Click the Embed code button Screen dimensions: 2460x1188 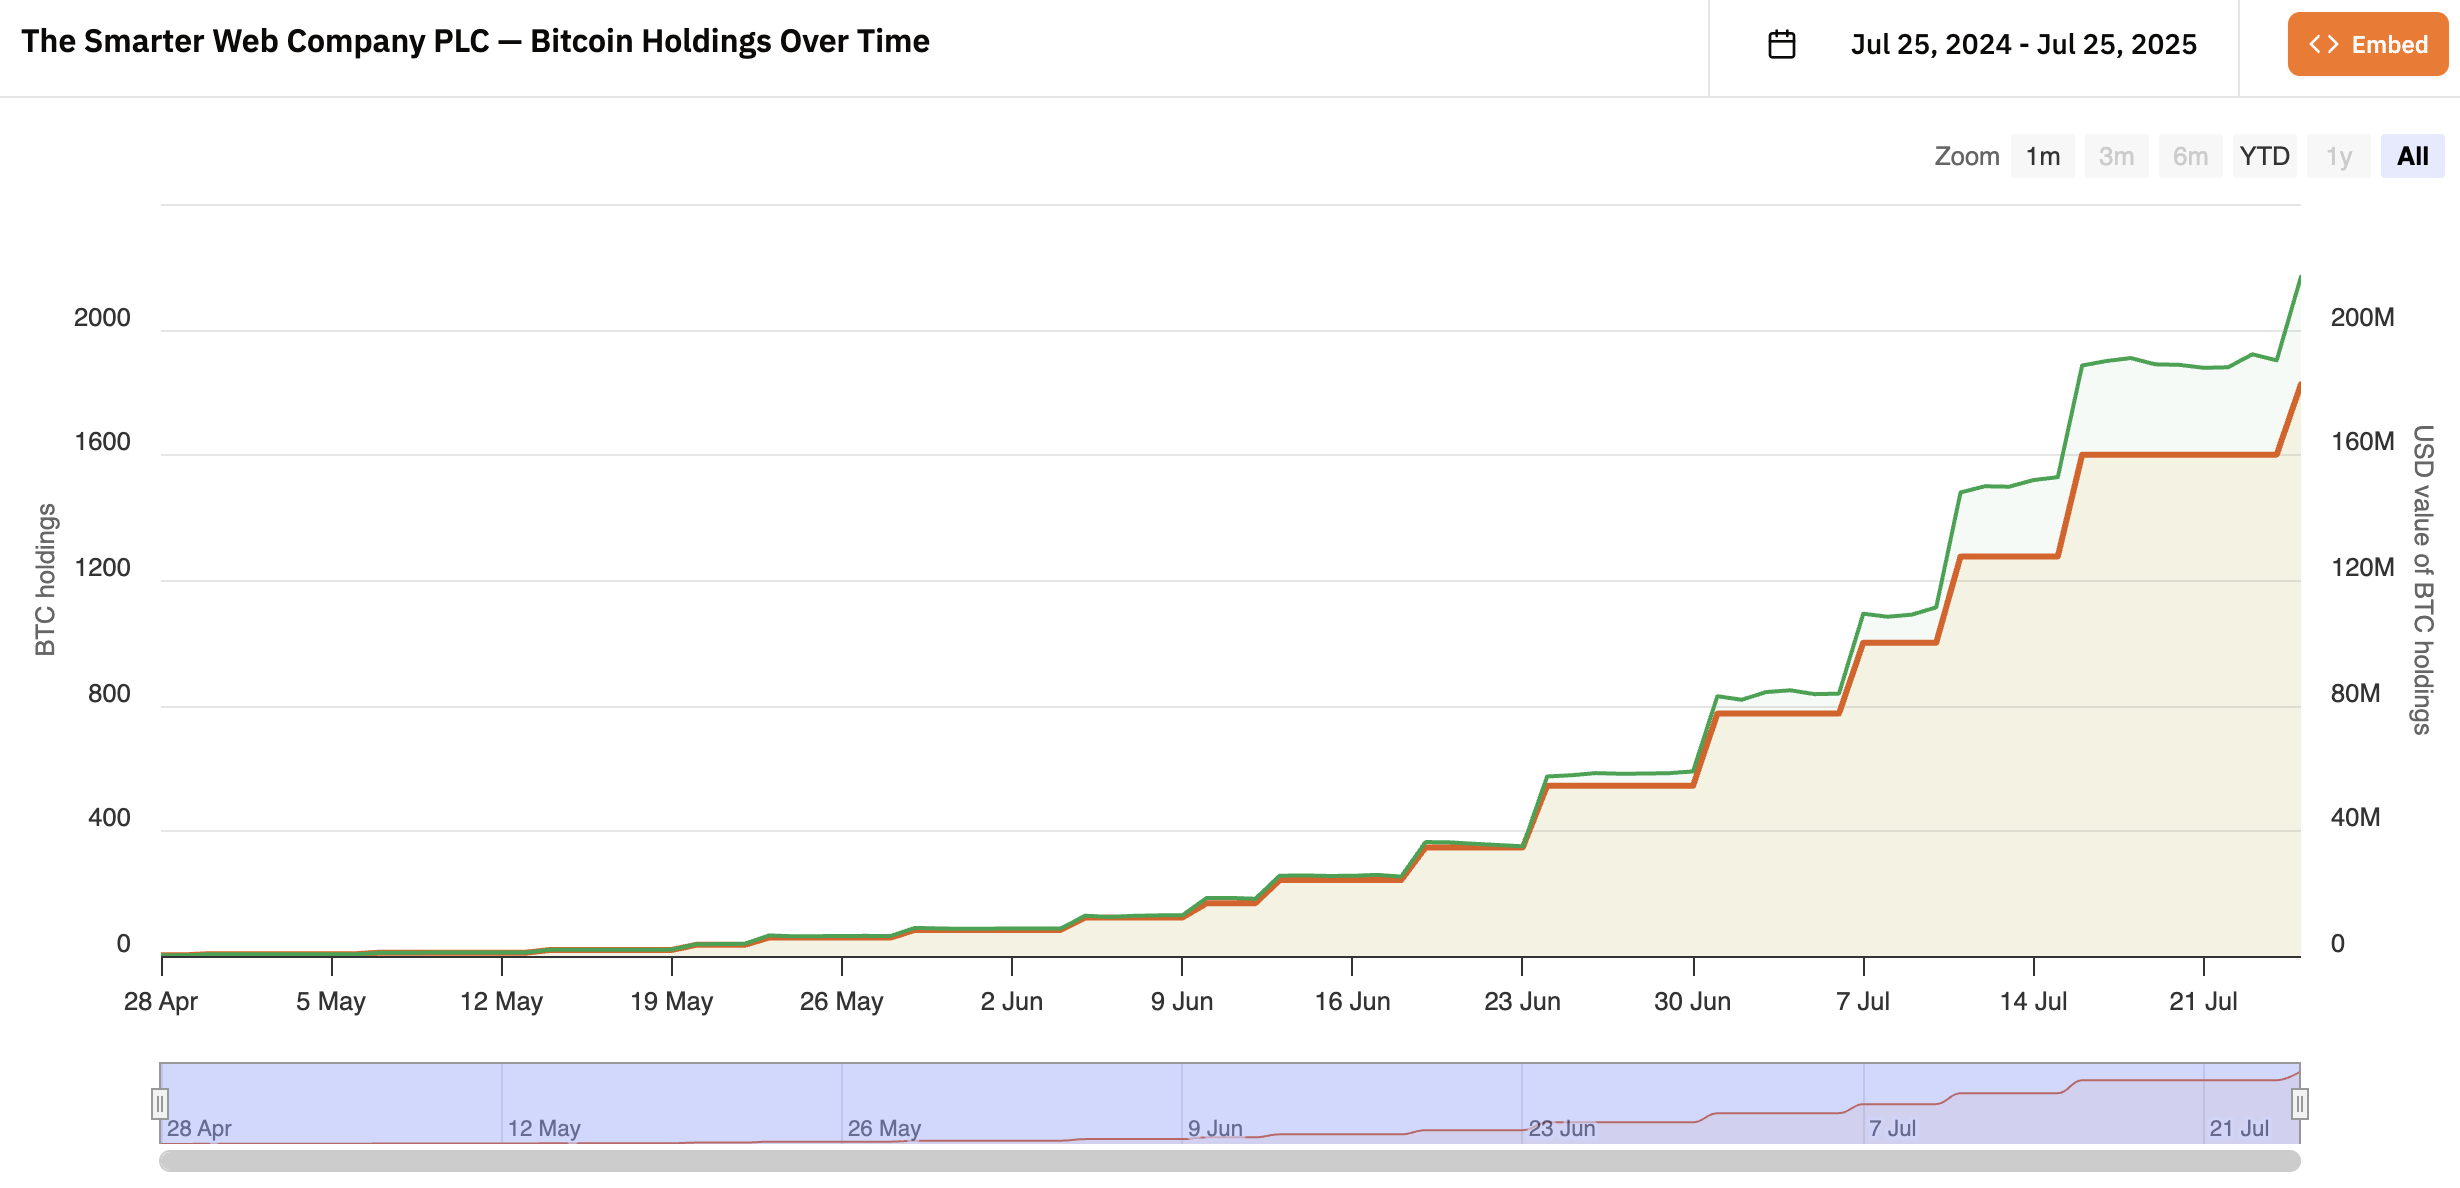point(2367,45)
